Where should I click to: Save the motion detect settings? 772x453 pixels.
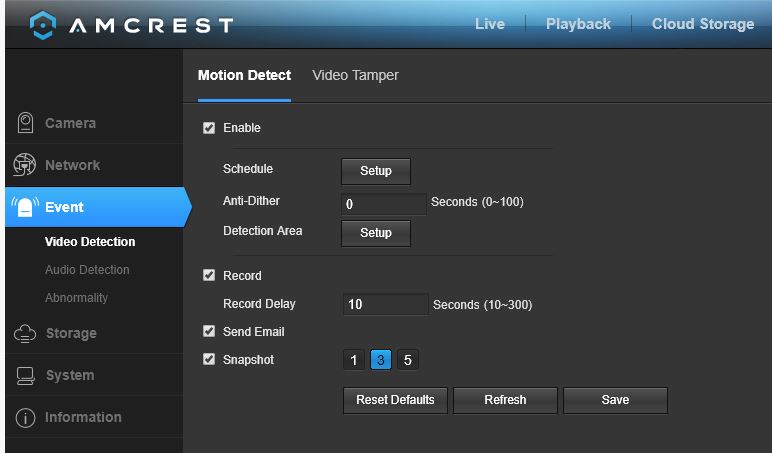[615, 400]
